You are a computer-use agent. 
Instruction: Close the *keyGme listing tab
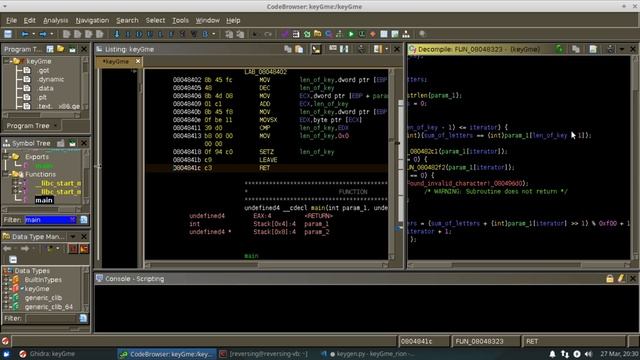coord(138,61)
